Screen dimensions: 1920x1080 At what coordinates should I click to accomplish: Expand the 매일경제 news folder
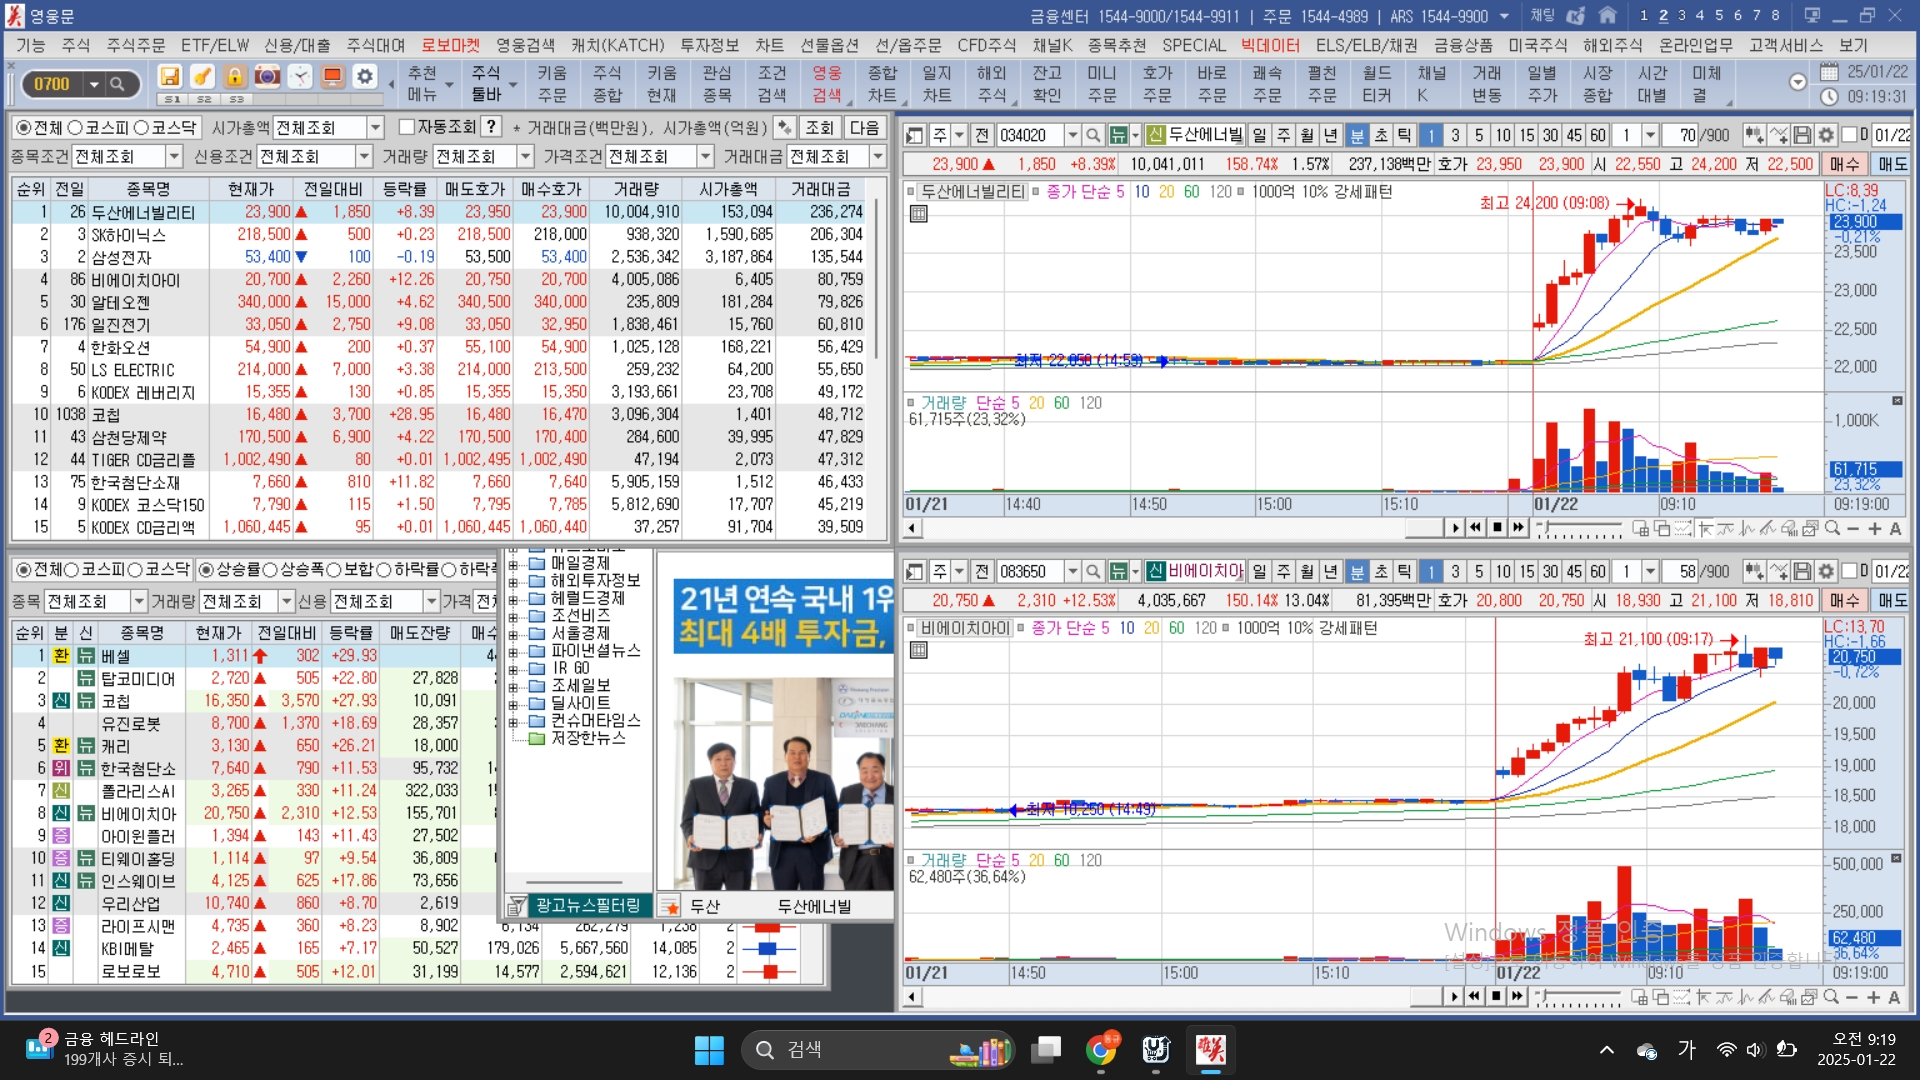point(514,563)
